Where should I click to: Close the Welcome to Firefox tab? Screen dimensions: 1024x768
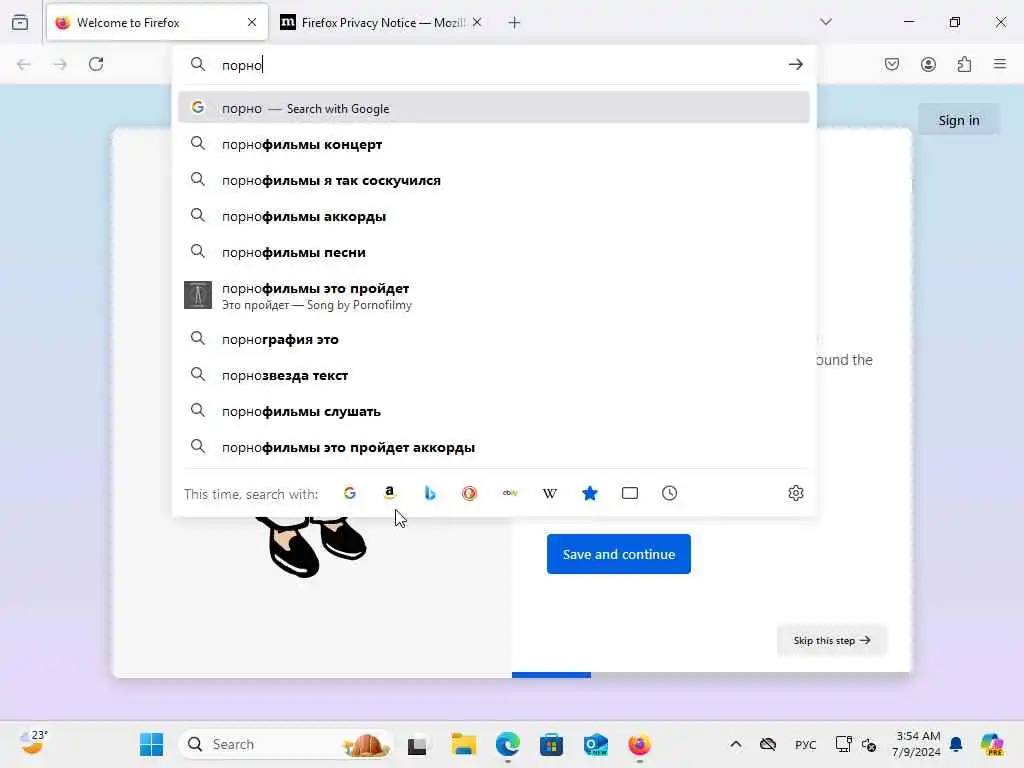tap(252, 22)
